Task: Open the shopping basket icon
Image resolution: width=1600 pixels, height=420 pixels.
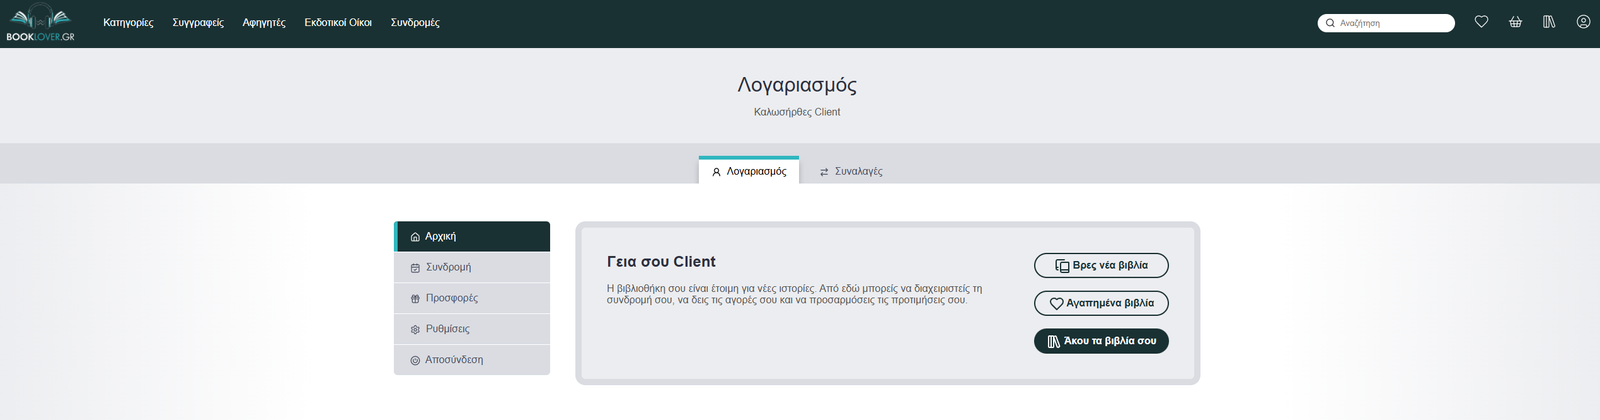Action: pos(1515,22)
